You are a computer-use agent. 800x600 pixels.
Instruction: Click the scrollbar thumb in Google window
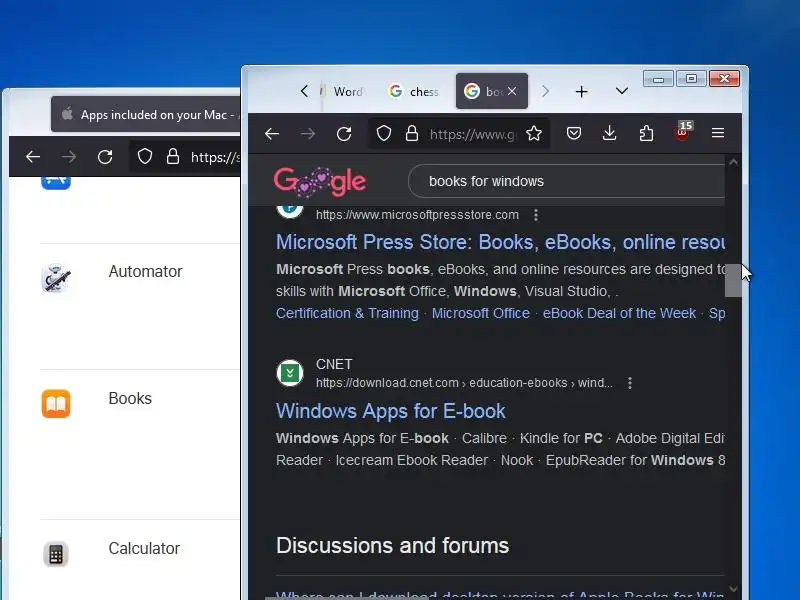pyautogui.click(x=733, y=280)
